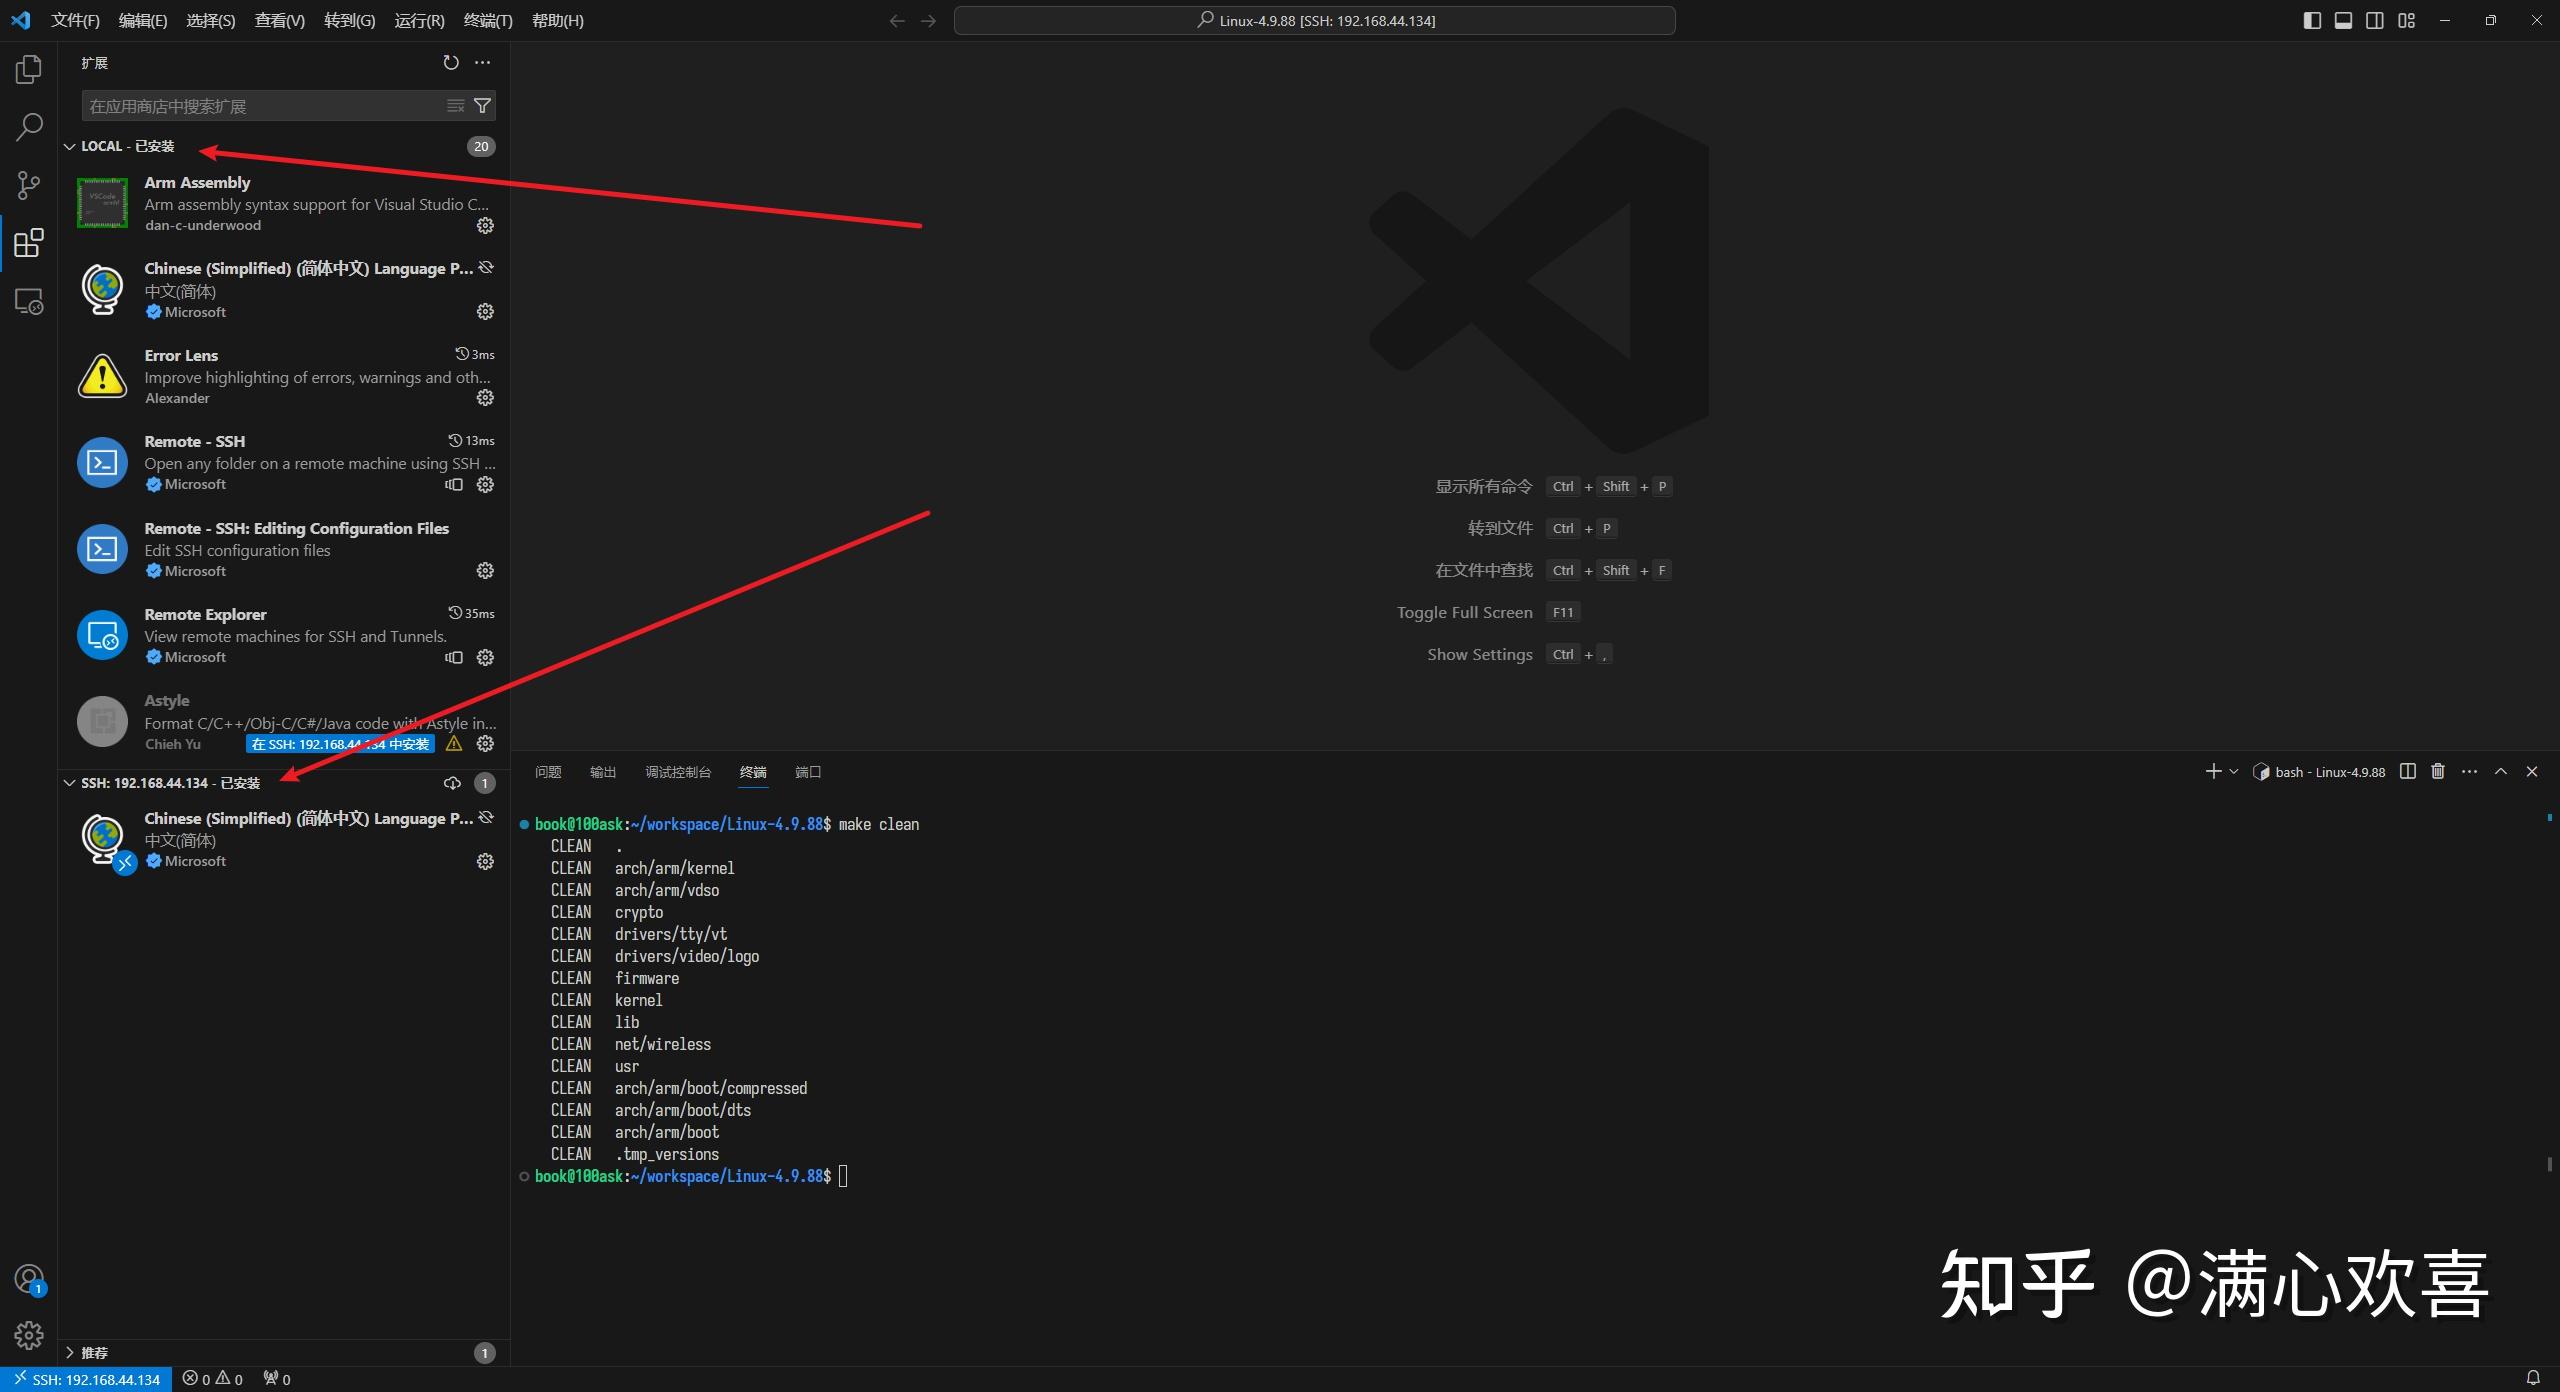Switch to the 输出 panel tab

point(601,772)
